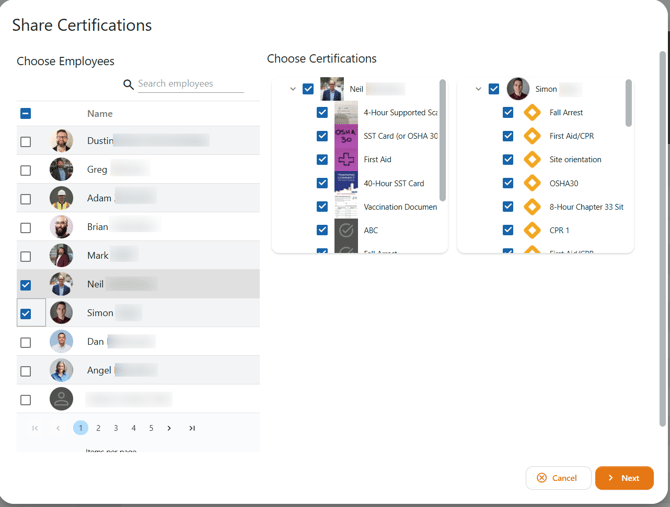Click the 40-Hour SST Card thumbnail
The width and height of the screenshot is (670, 507).
coord(346,183)
